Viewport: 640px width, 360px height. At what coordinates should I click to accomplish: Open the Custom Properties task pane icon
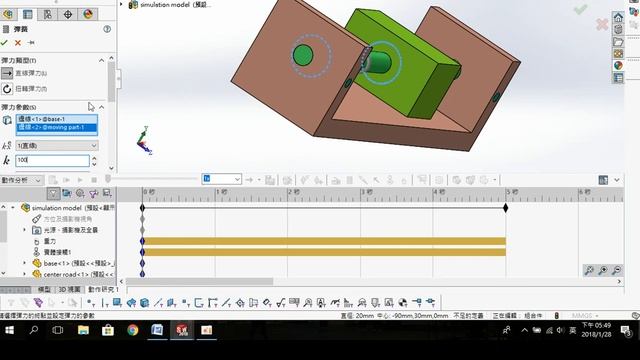coord(618,78)
